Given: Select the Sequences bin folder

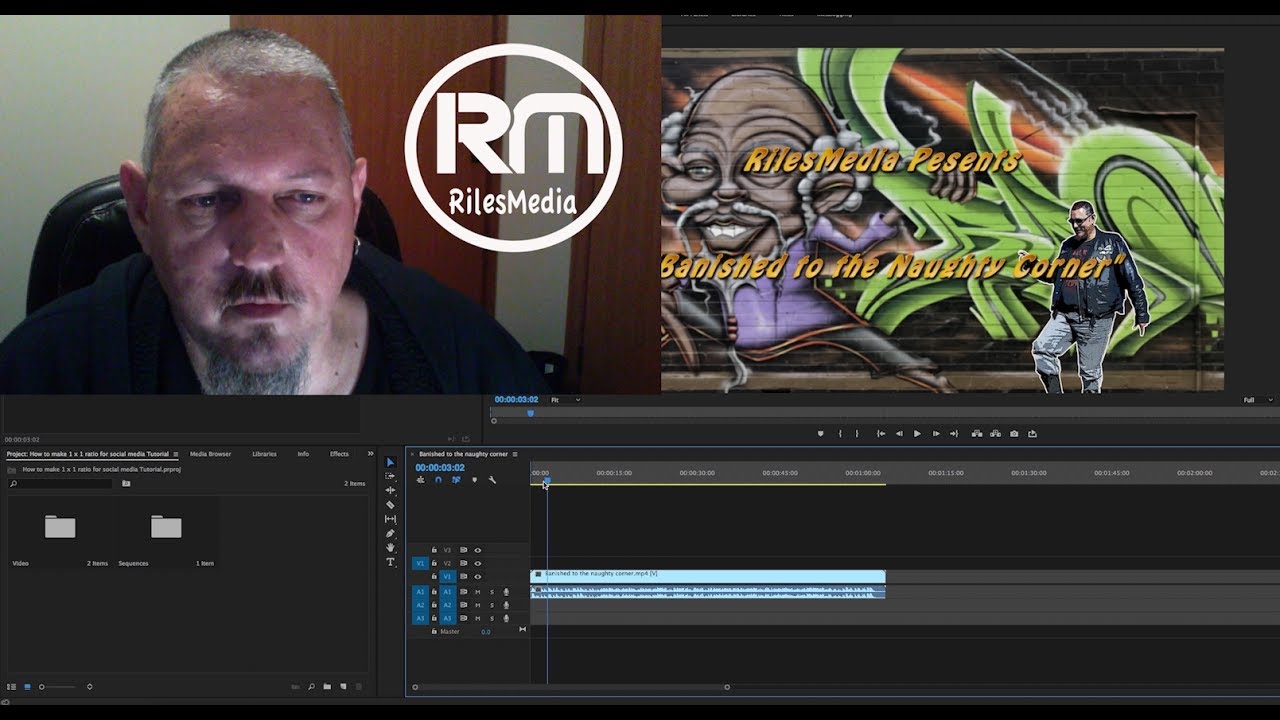Looking at the screenshot, I should pyautogui.click(x=166, y=526).
